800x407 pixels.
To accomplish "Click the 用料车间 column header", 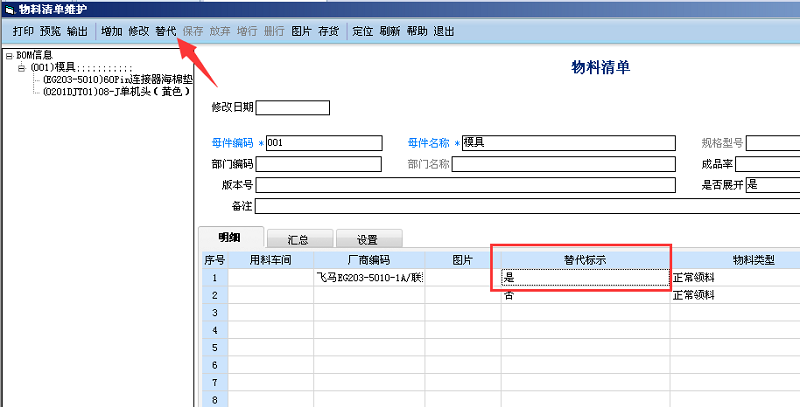I will click(x=270, y=260).
